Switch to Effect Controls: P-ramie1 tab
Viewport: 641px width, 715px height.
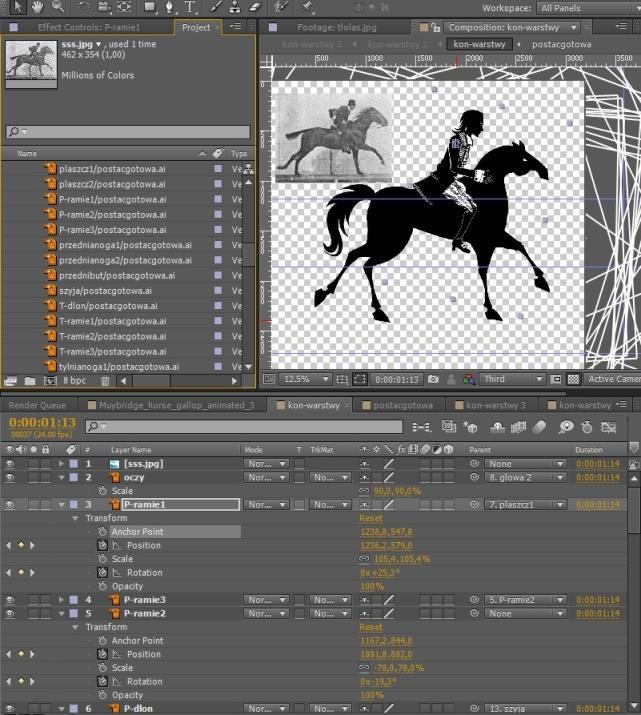pos(89,27)
